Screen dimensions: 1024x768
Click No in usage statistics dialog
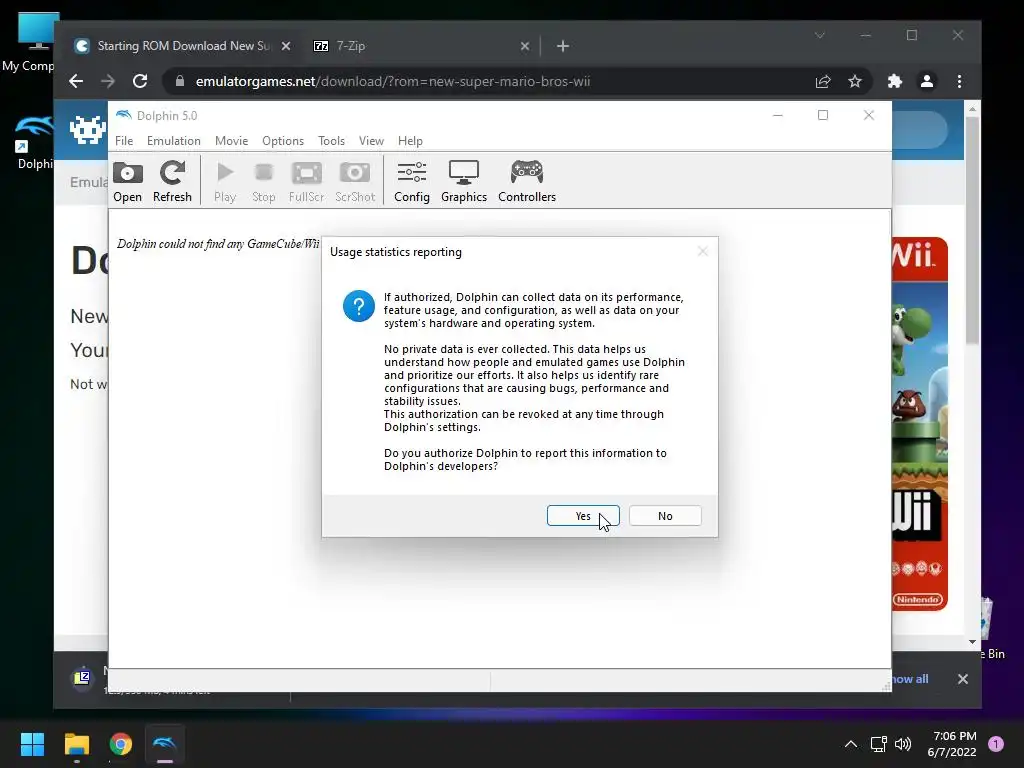665,515
